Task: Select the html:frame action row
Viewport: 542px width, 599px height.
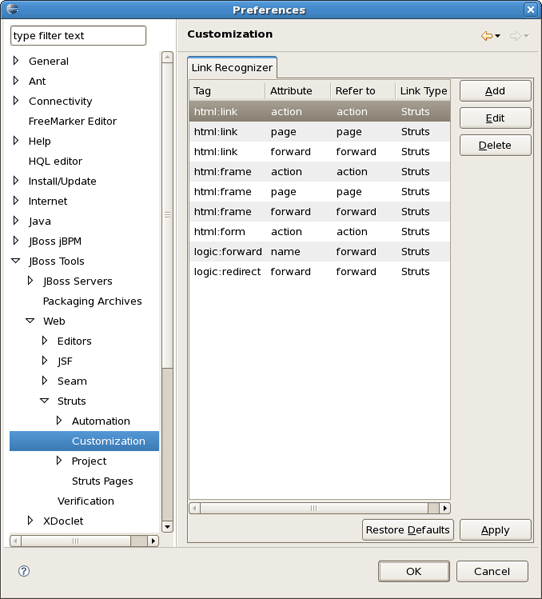Action: pos(320,172)
